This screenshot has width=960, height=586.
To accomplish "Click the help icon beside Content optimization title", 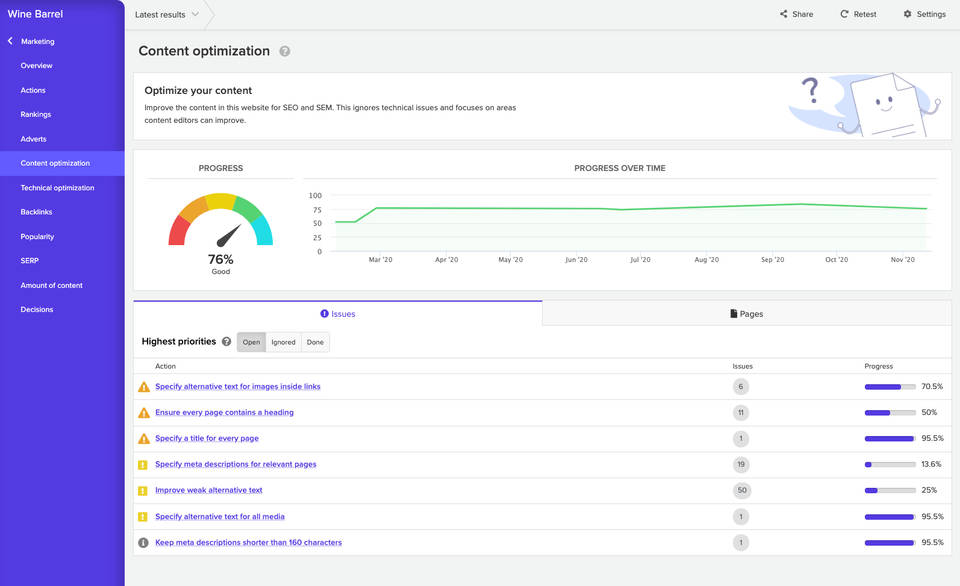I will coord(285,51).
